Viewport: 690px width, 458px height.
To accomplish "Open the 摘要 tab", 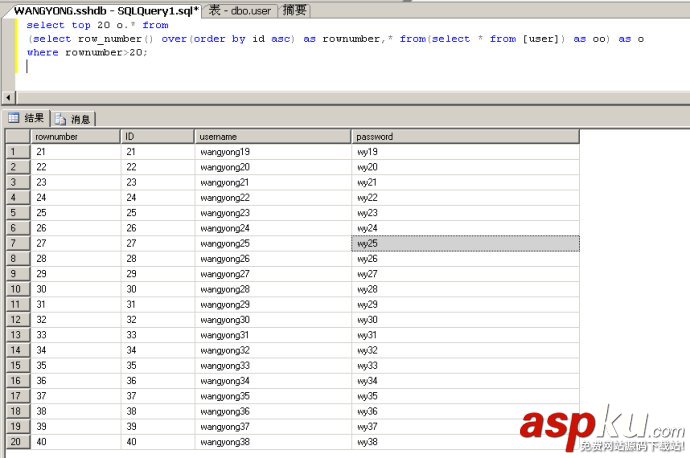I will tap(294, 11).
